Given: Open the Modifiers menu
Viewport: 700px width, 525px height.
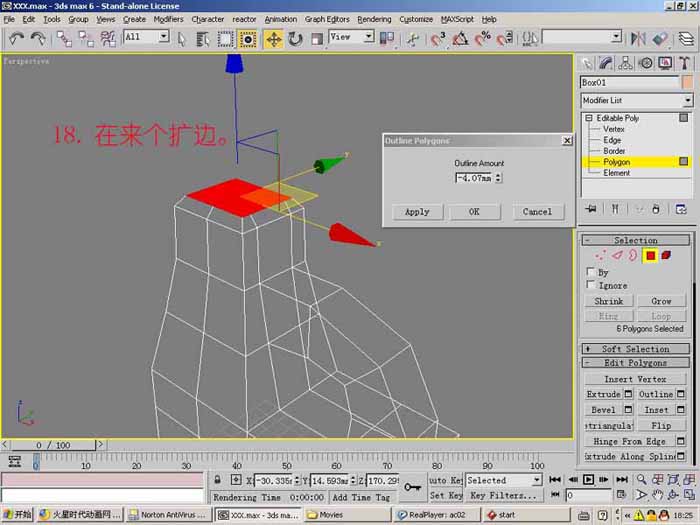Looking at the screenshot, I should 168,19.
